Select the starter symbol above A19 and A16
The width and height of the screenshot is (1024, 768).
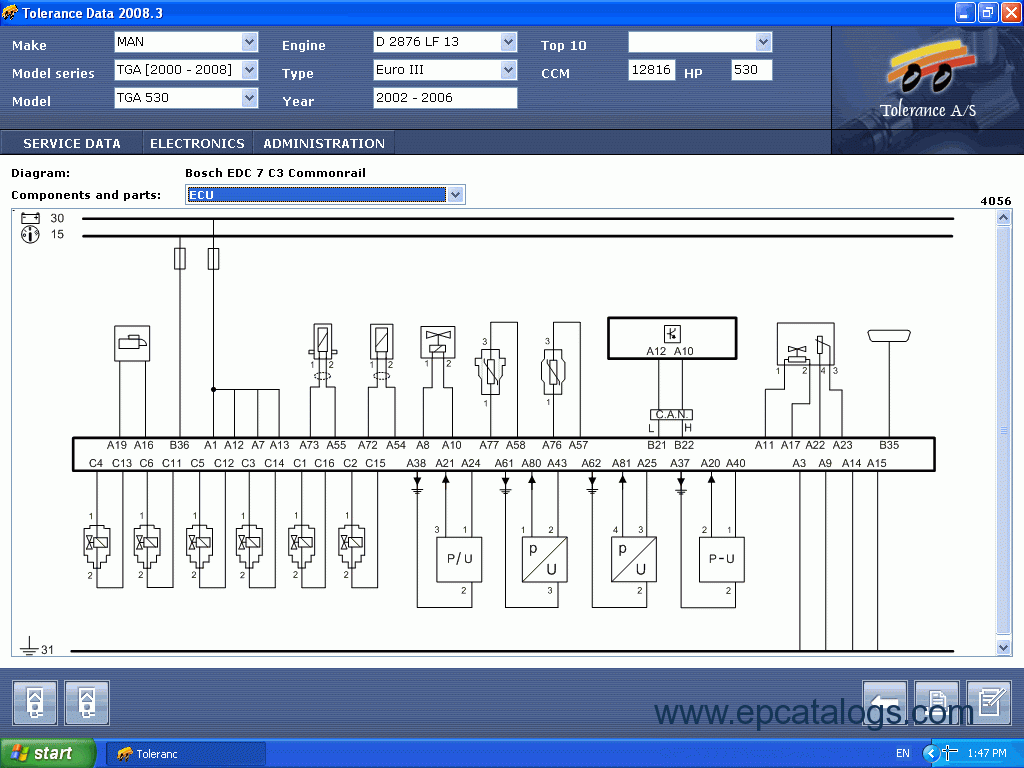[132, 344]
